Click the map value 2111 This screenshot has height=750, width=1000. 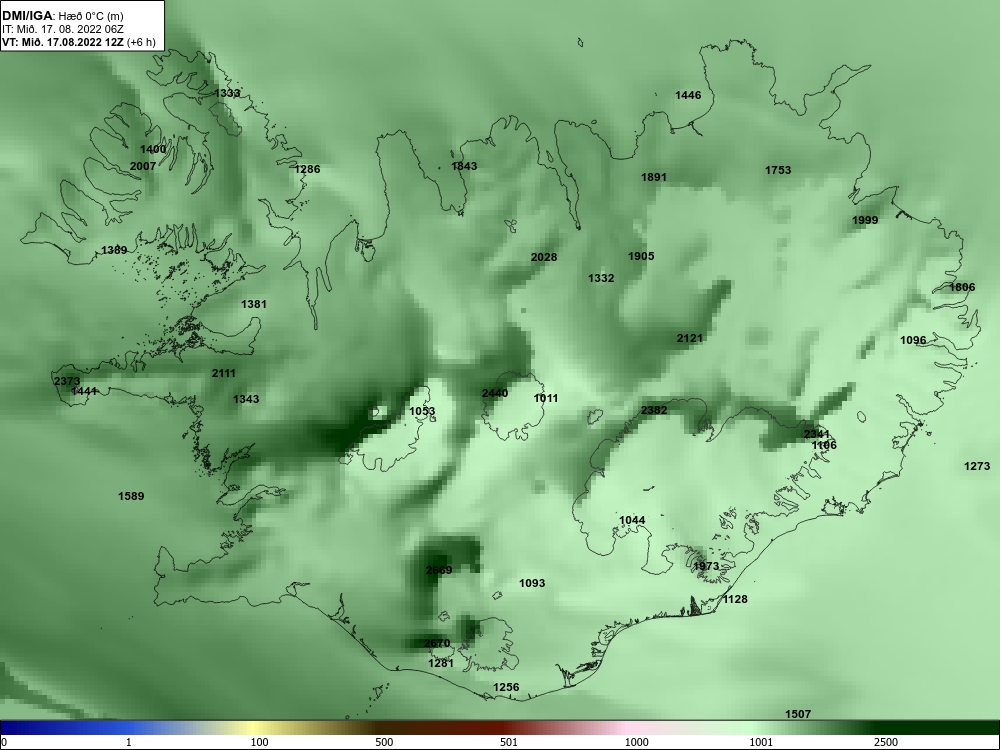[224, 373]
